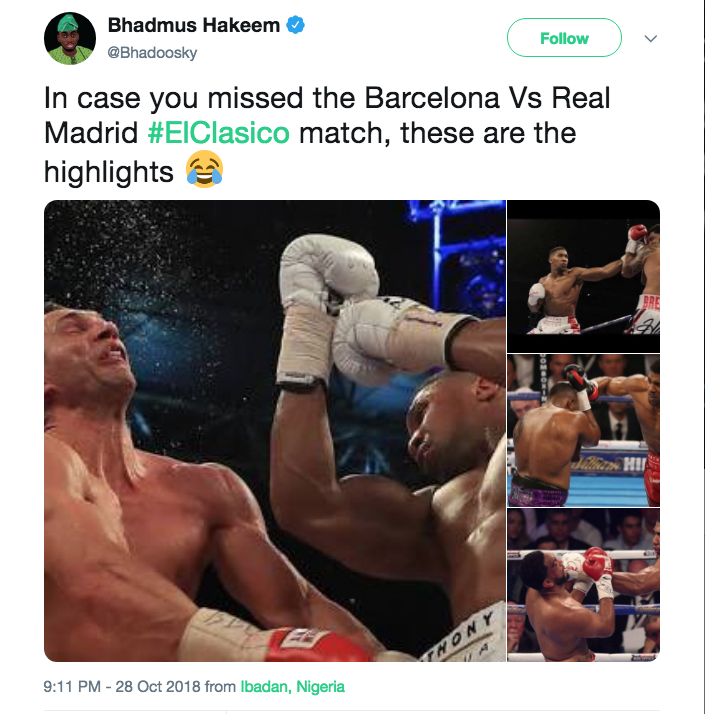Click the word highlights in the tweet

pos(108,172)
